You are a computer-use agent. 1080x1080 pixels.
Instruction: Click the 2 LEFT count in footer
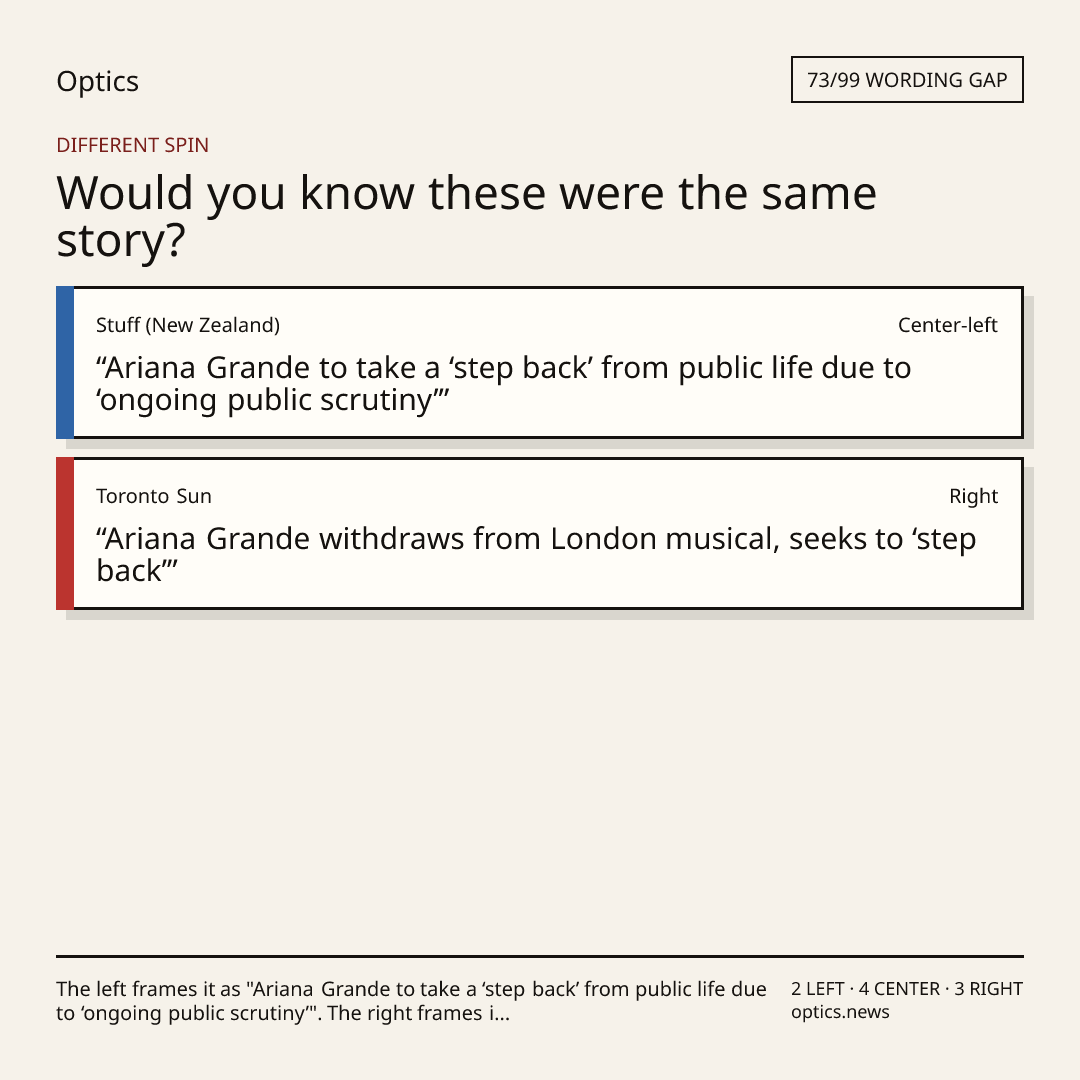click(818, 989)
